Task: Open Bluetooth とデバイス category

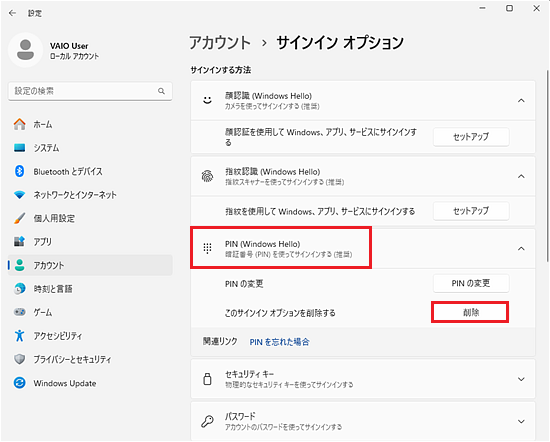Action: point(90,171)
